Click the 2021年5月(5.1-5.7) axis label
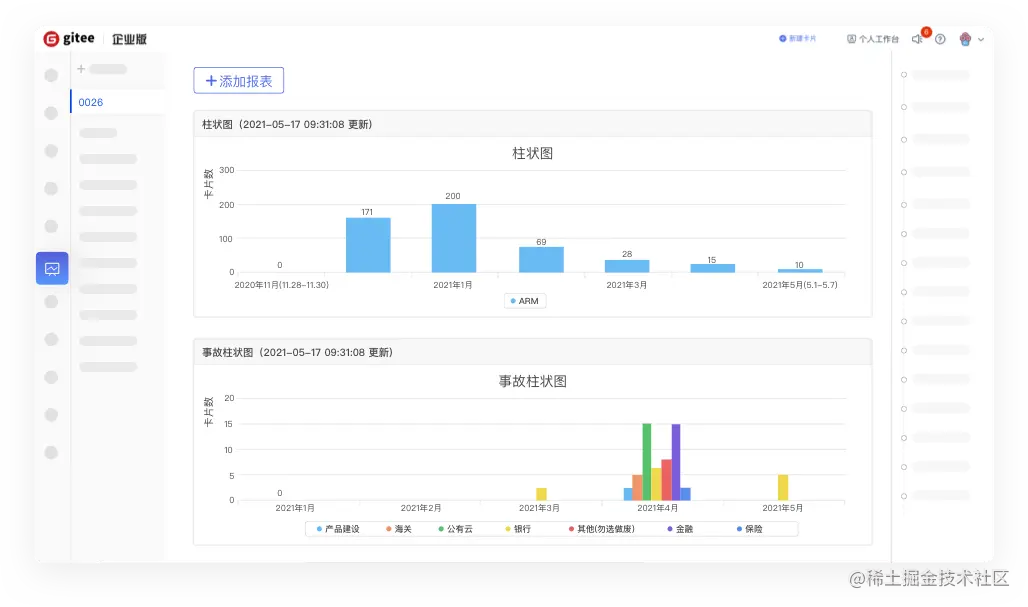The image size is (1028, 607). tap(800, 285)
